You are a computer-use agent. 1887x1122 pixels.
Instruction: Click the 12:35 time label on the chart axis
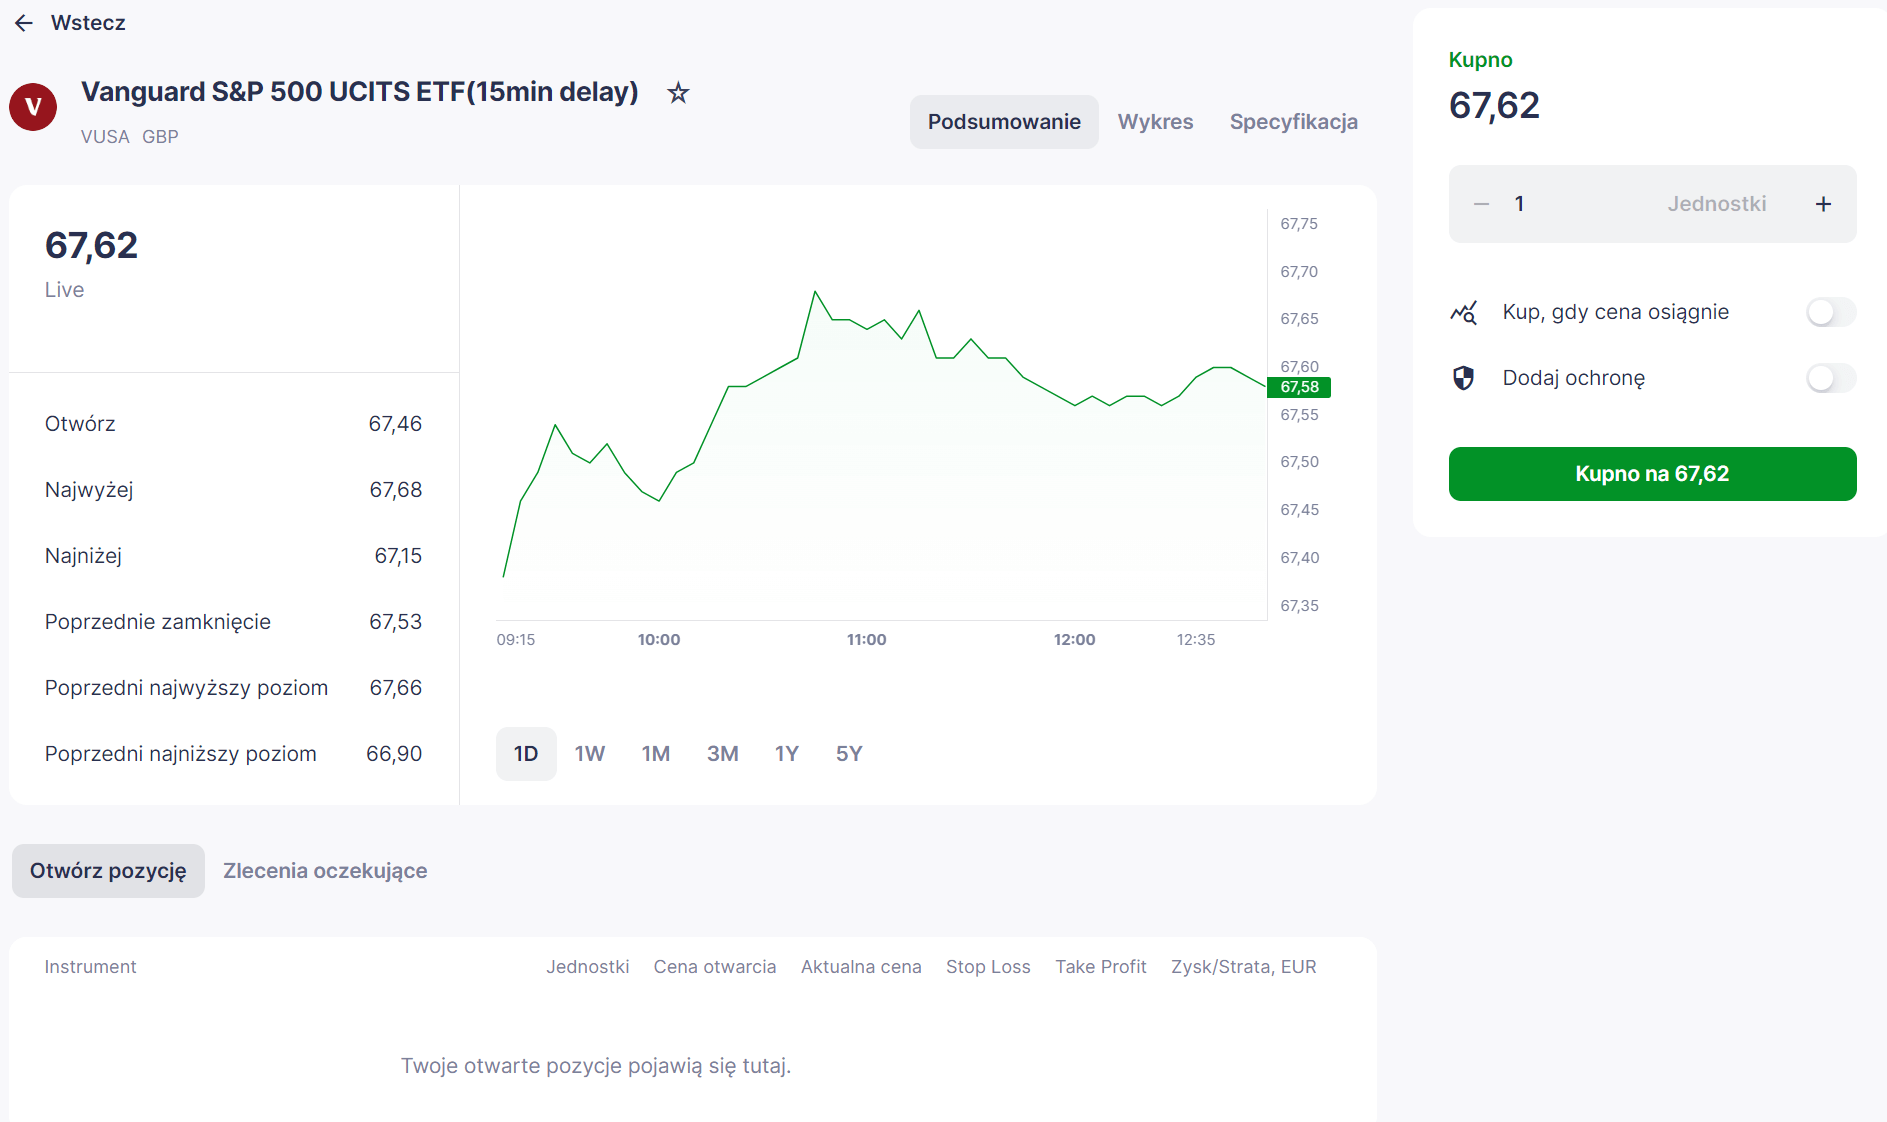[1196, 640]
